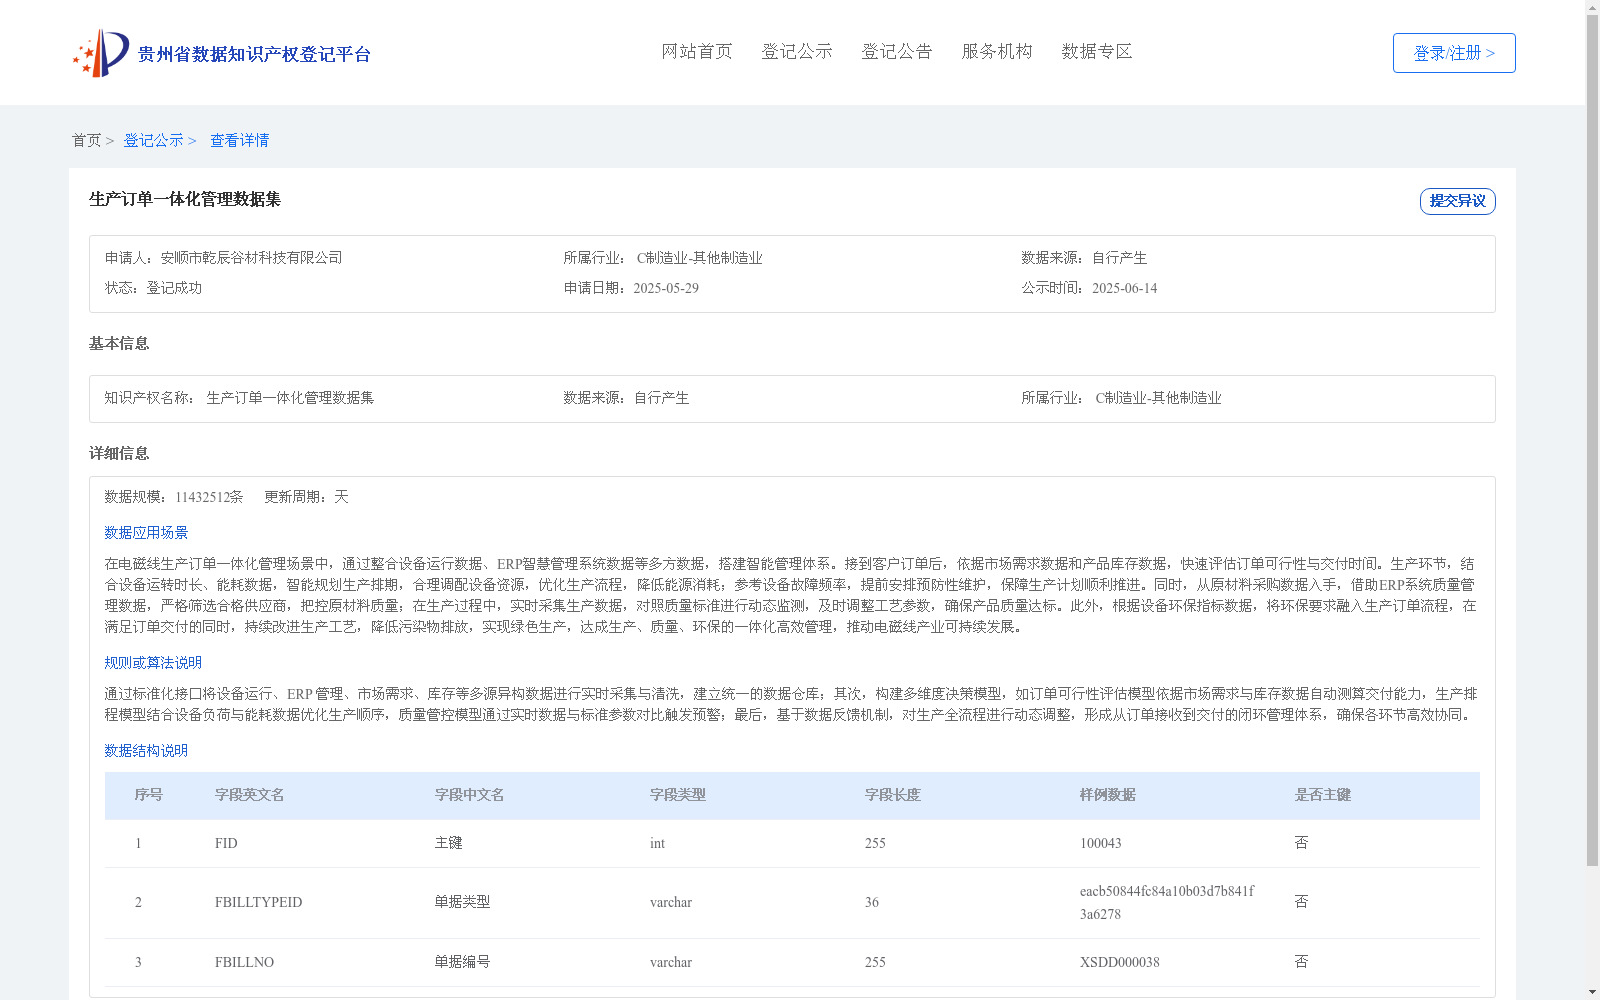This screenshot has height=1000, width=1600.
Task: Click the 样例数据 column header
Action: click(1108, 795)
